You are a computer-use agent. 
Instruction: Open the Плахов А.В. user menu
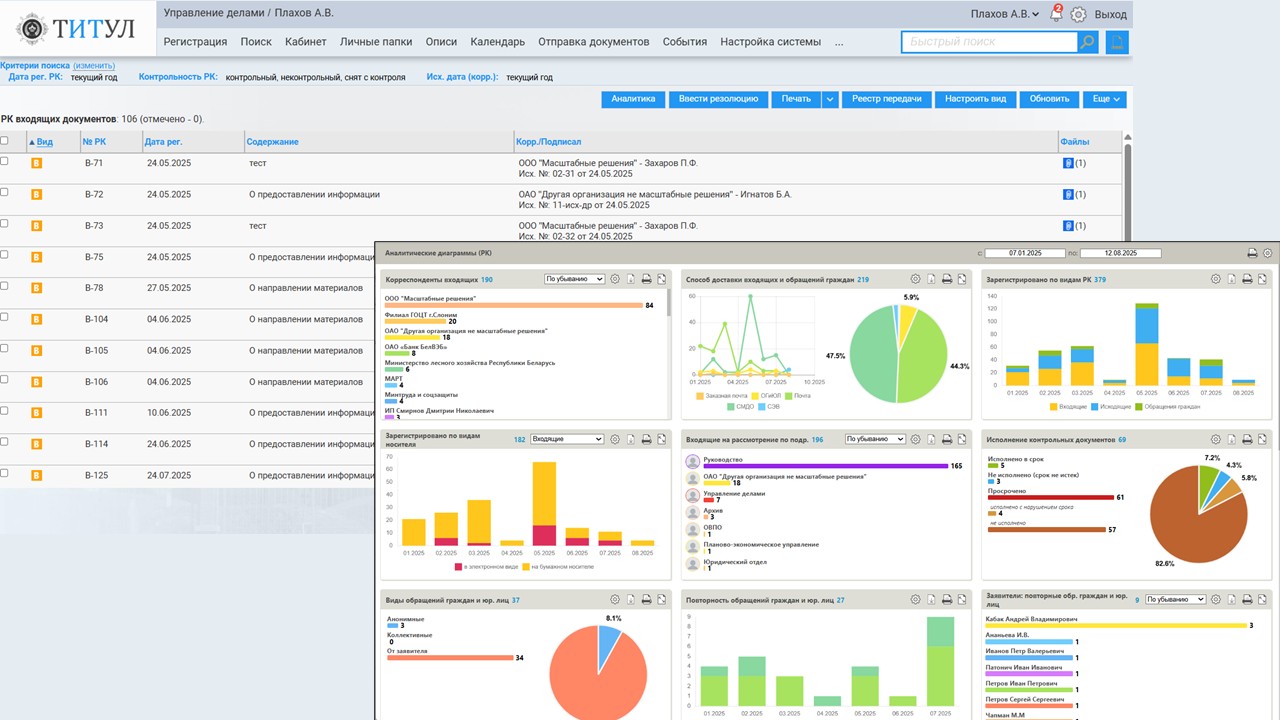pyautogui.click(x=1004, y=15)
